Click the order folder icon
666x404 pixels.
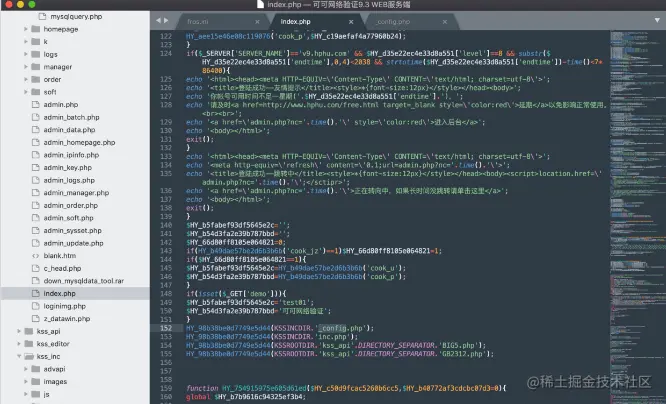click(36, 79)
